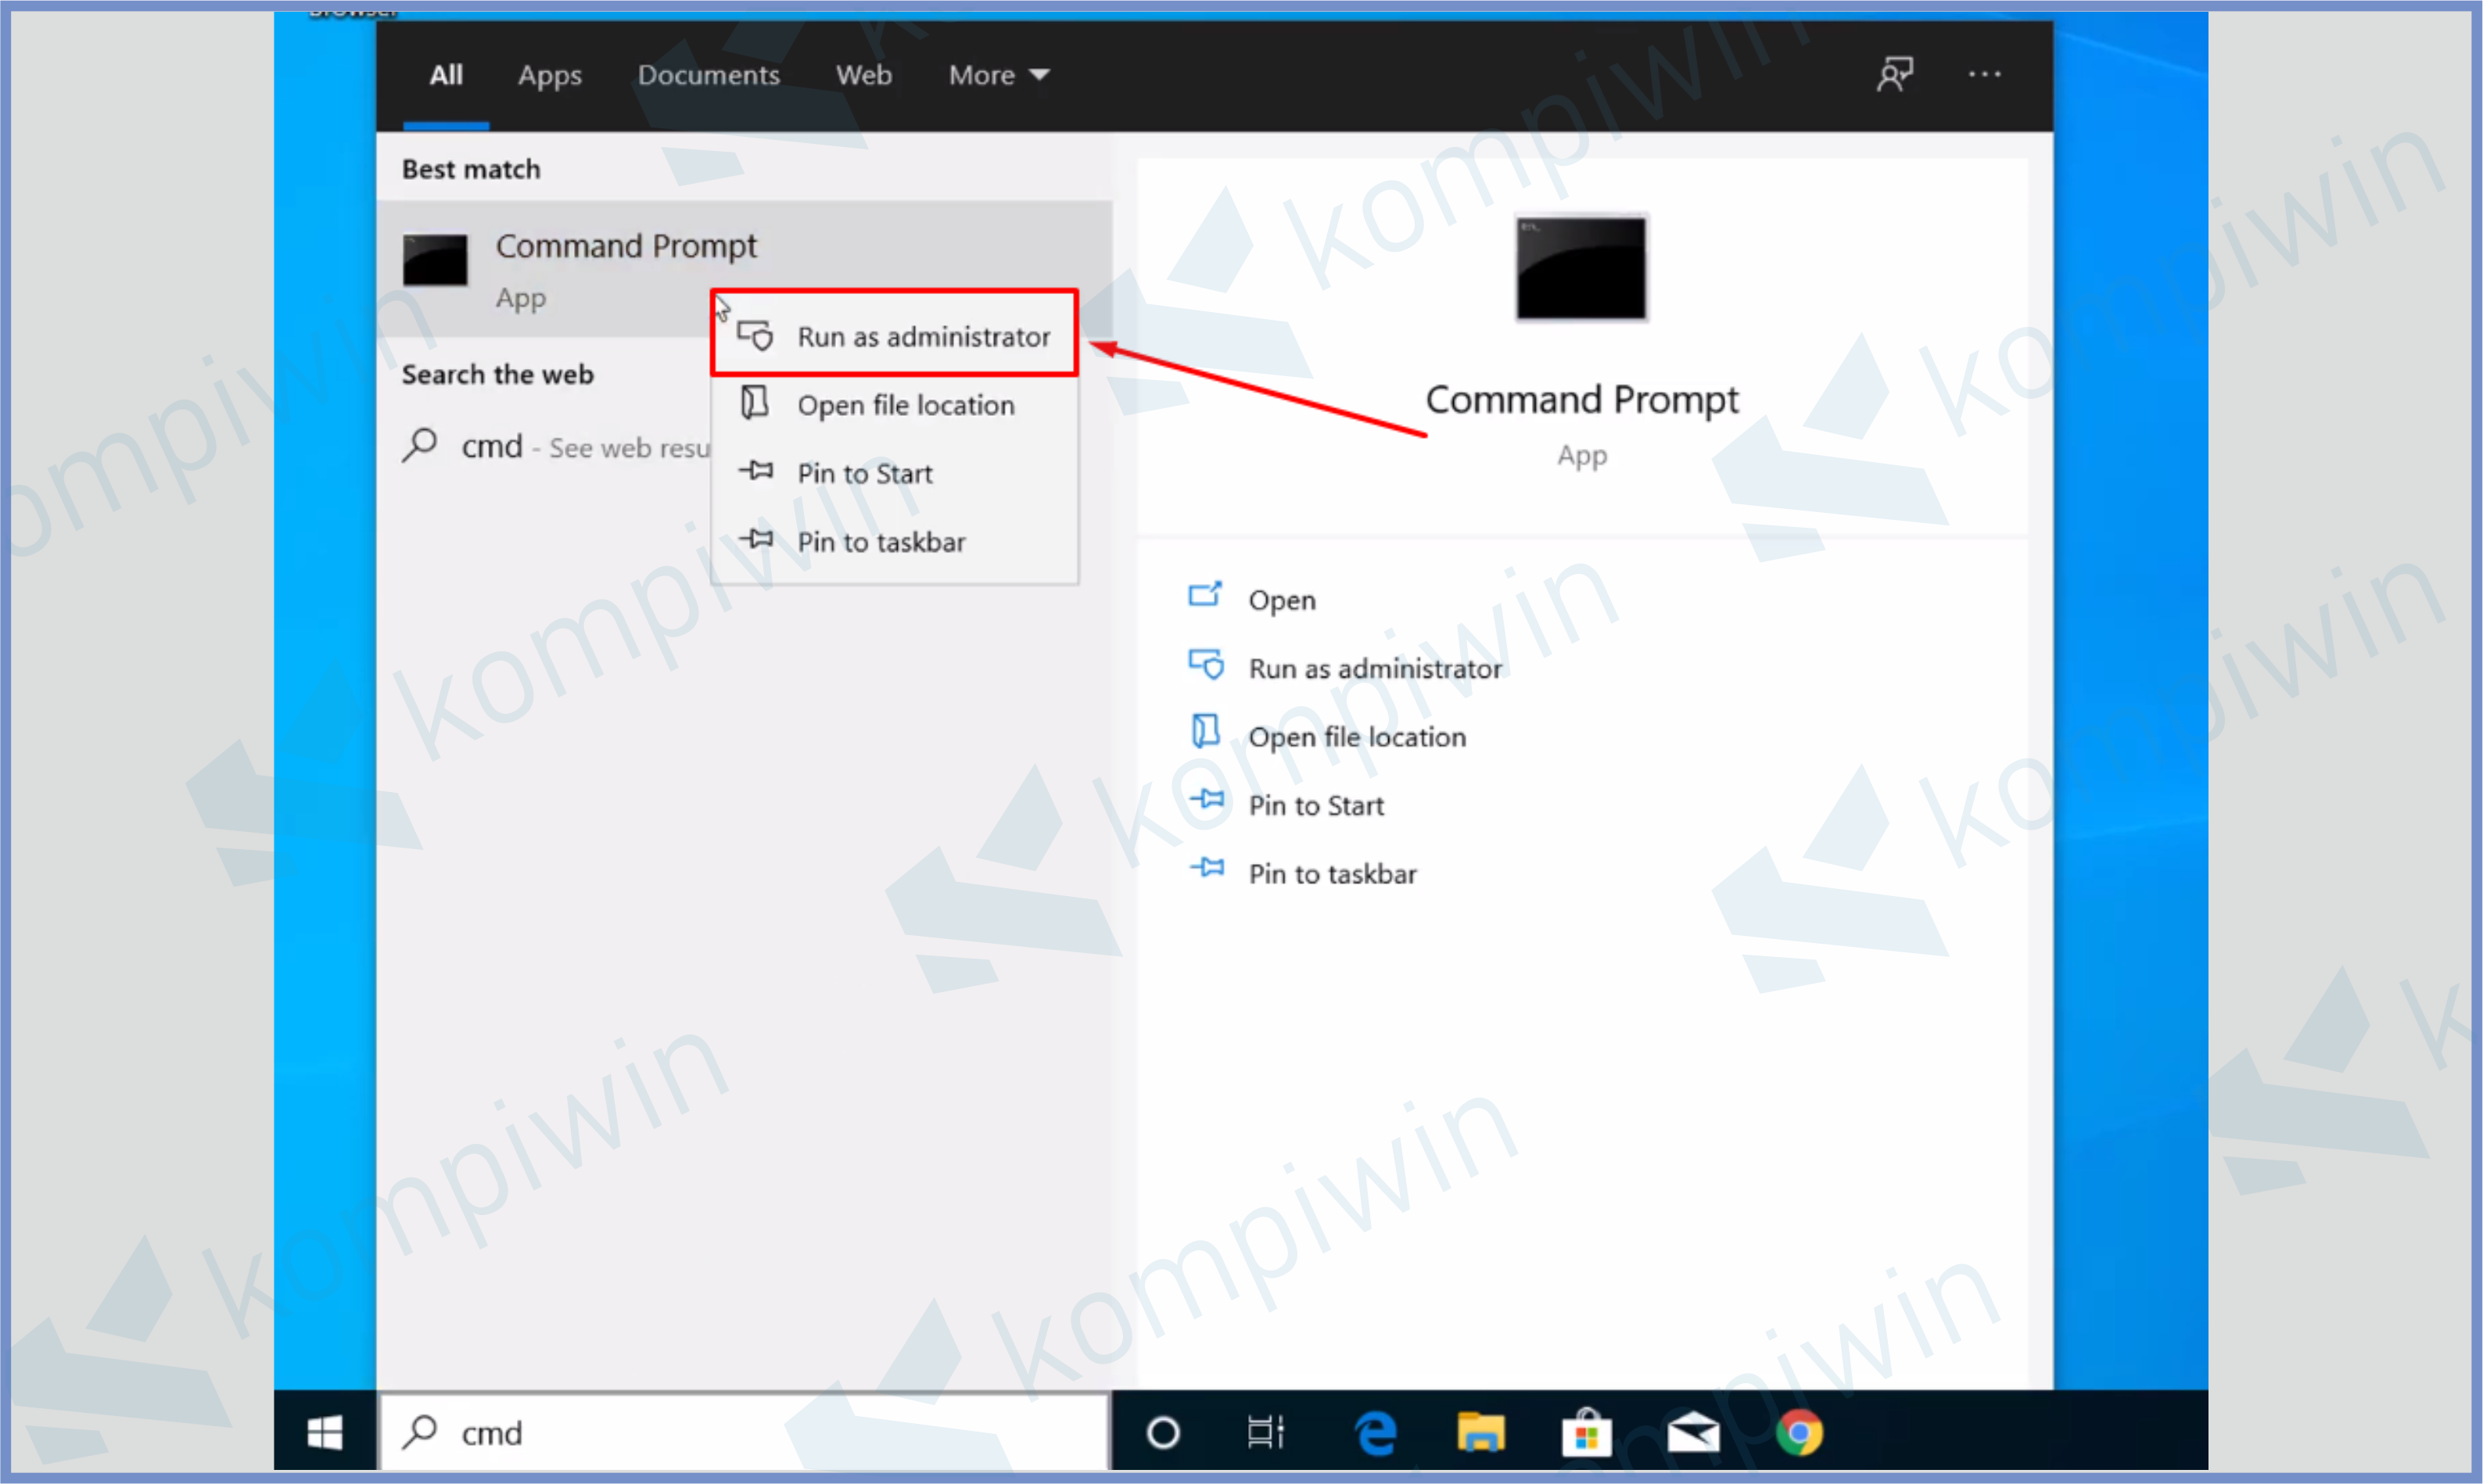Click Pin to taskbar in preview pane
The width and height of the screenshot is (2483, 1484).
1332,873
